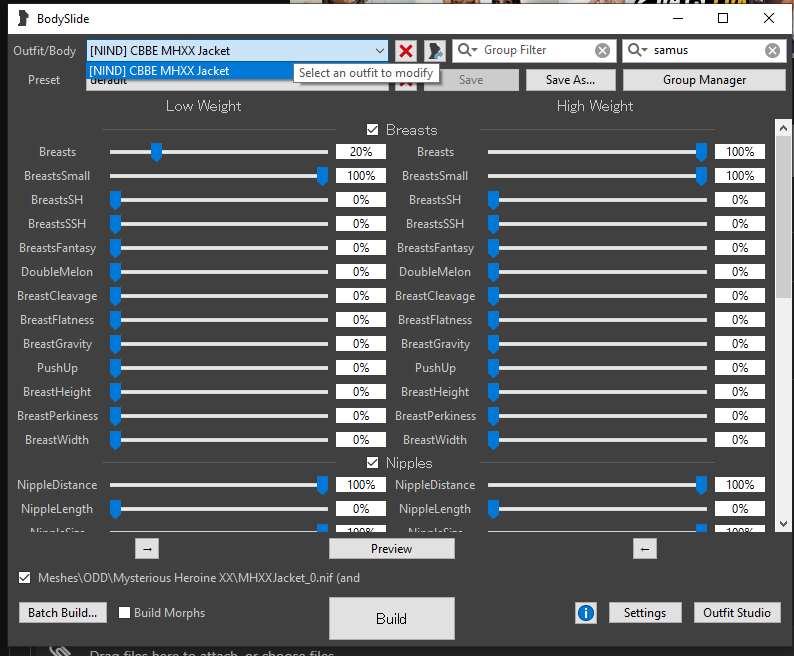Click the high weight BreastFlatness label
This screenshot has width=794, height=656.
point(435,320)
